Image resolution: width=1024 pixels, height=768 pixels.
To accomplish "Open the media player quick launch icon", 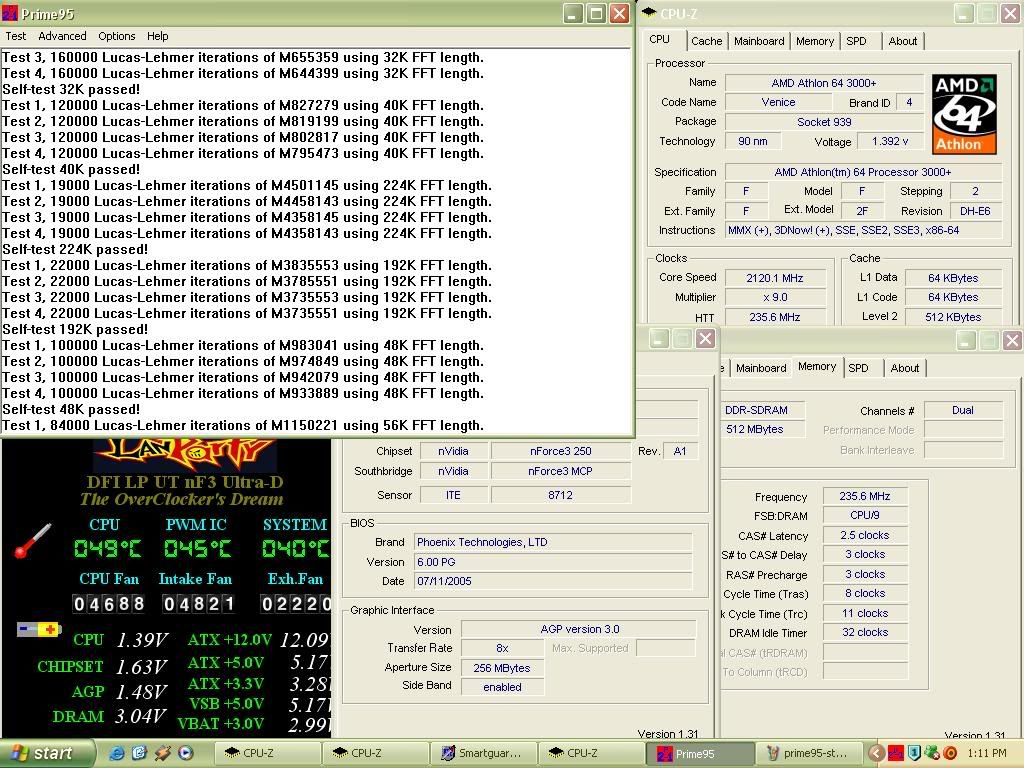I will 185,753.
